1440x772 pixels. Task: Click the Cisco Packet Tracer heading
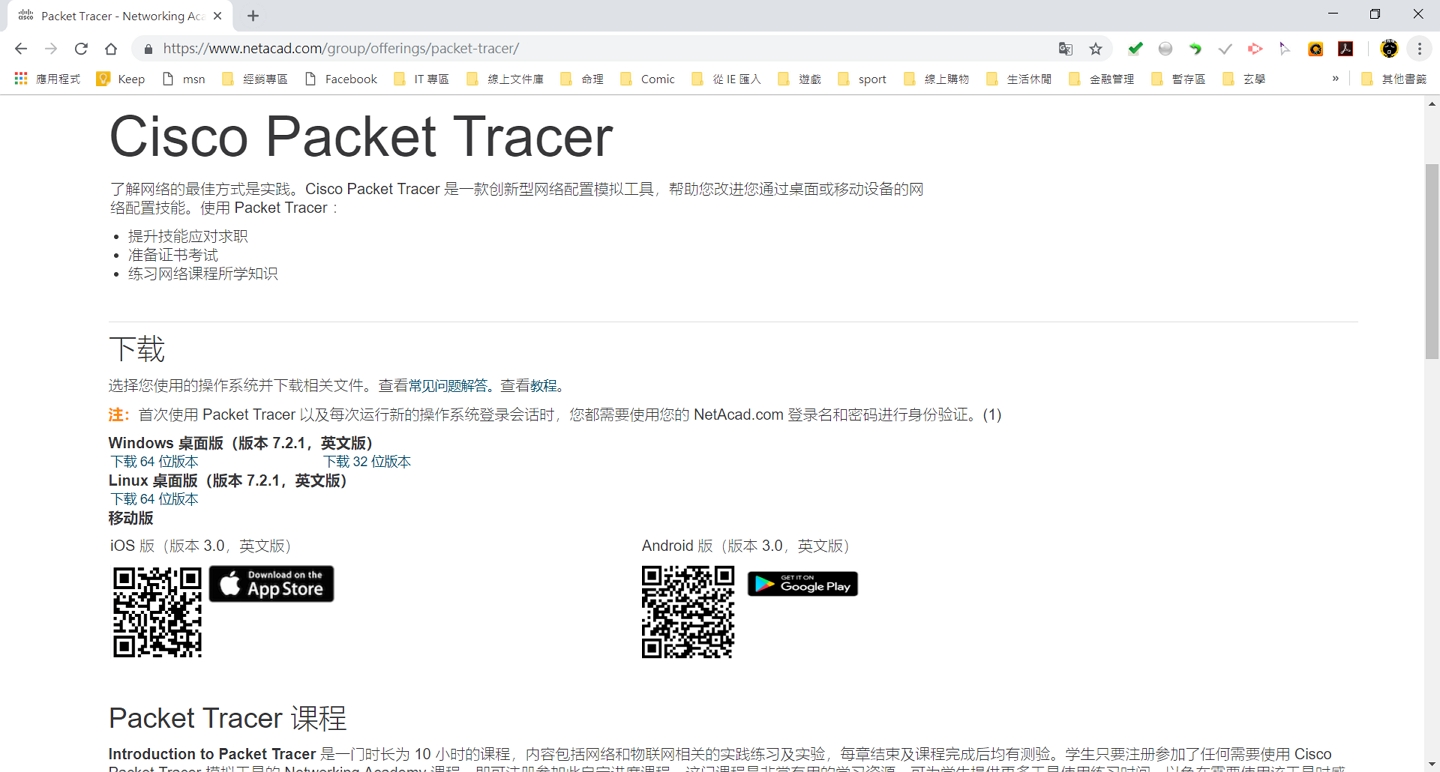(361, 136)
